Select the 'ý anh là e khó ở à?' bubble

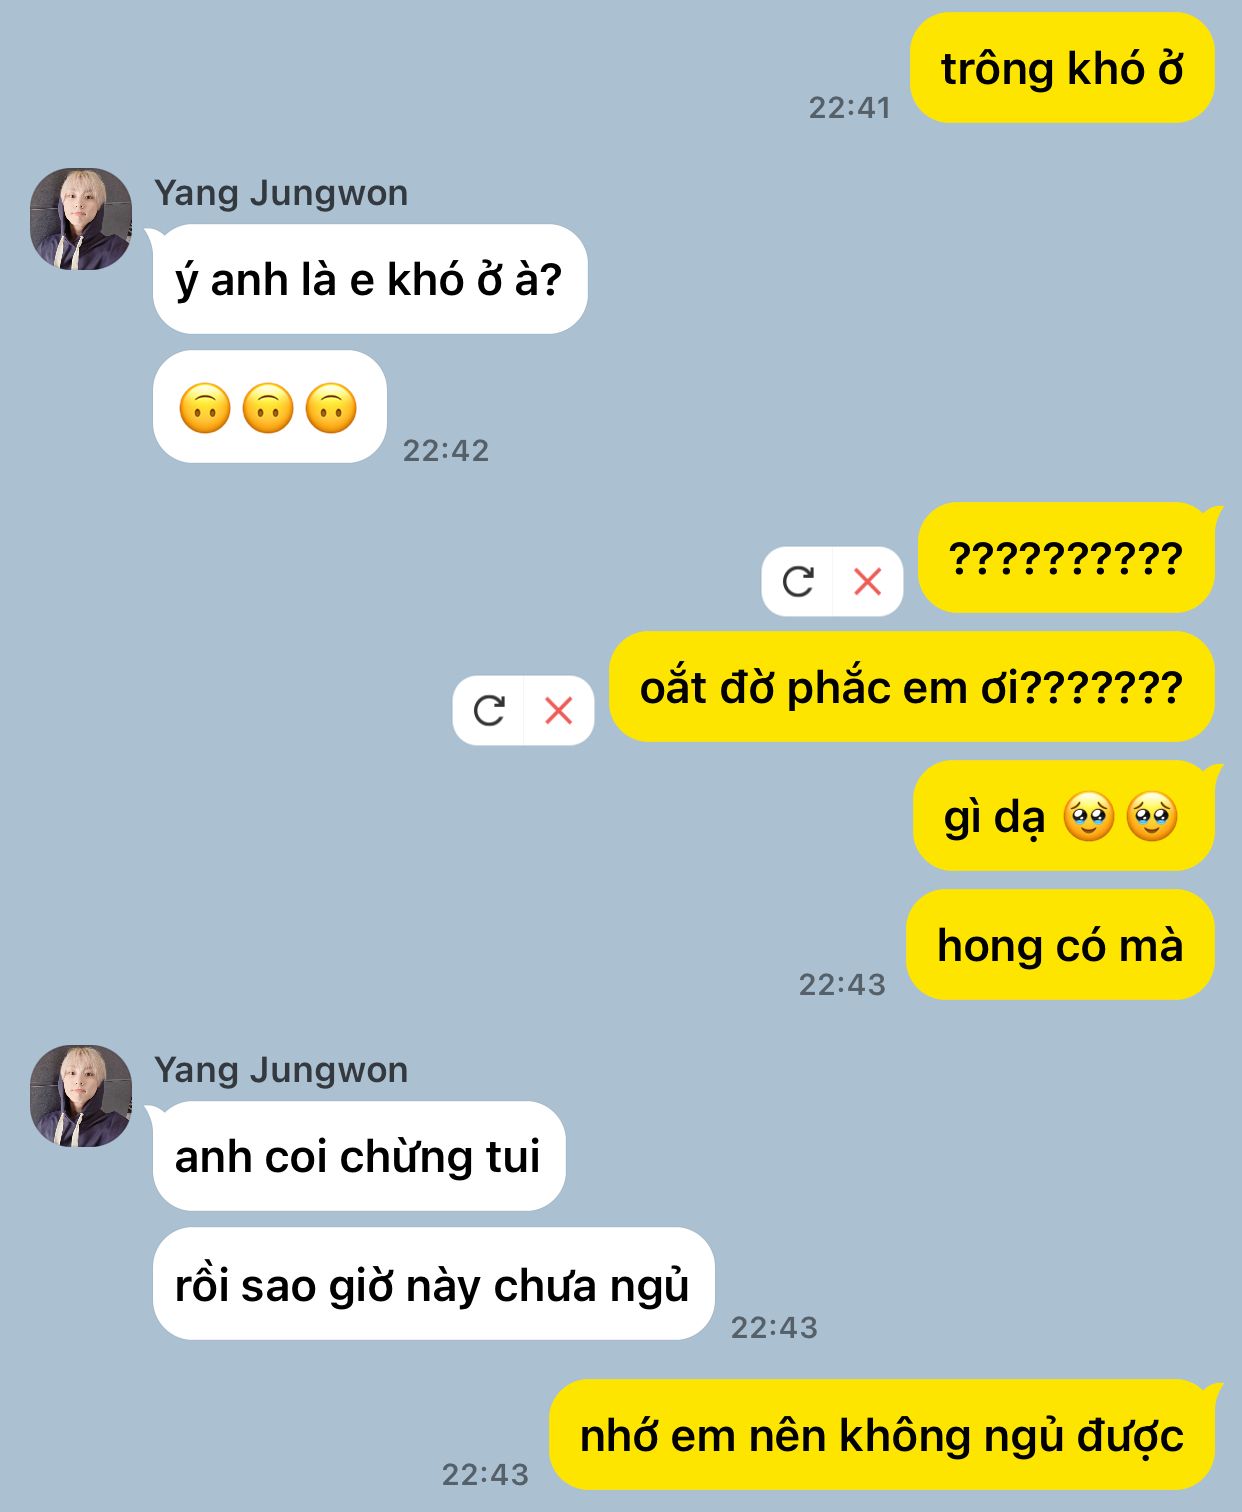369,279
